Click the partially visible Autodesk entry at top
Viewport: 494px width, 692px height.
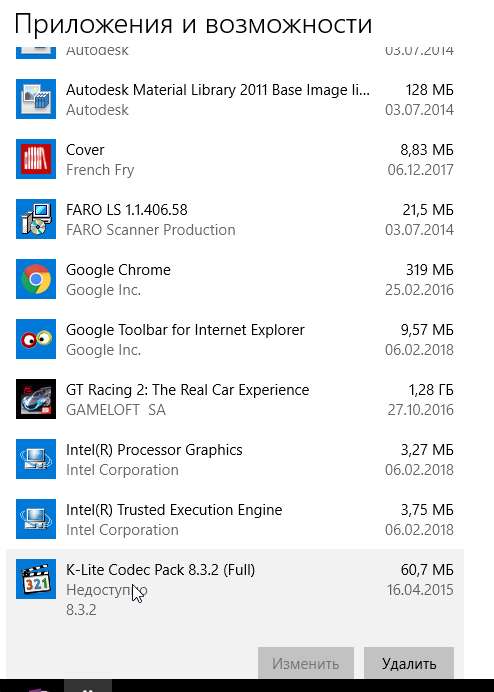click(235, 52)
